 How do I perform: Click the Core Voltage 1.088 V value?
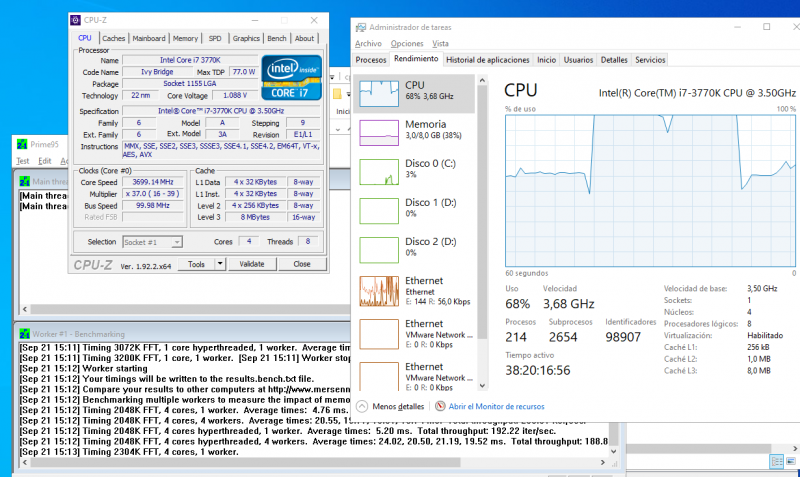coord(235,95)
